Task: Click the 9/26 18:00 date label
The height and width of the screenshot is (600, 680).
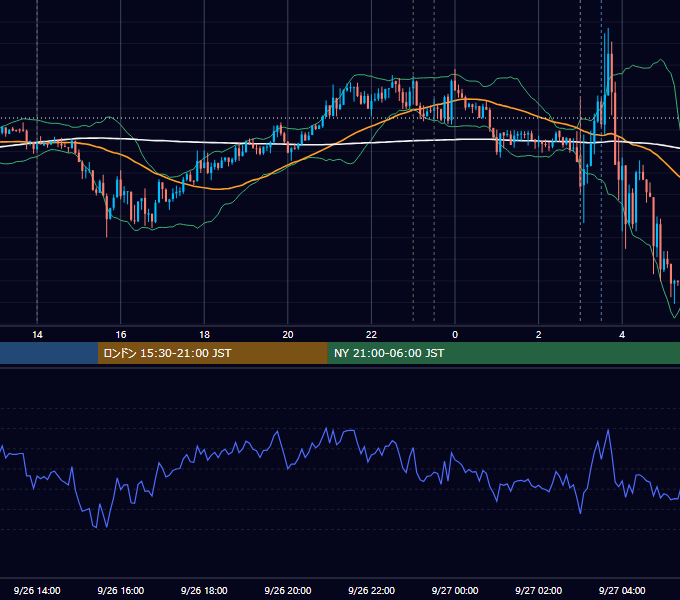Action: (204, 590)
